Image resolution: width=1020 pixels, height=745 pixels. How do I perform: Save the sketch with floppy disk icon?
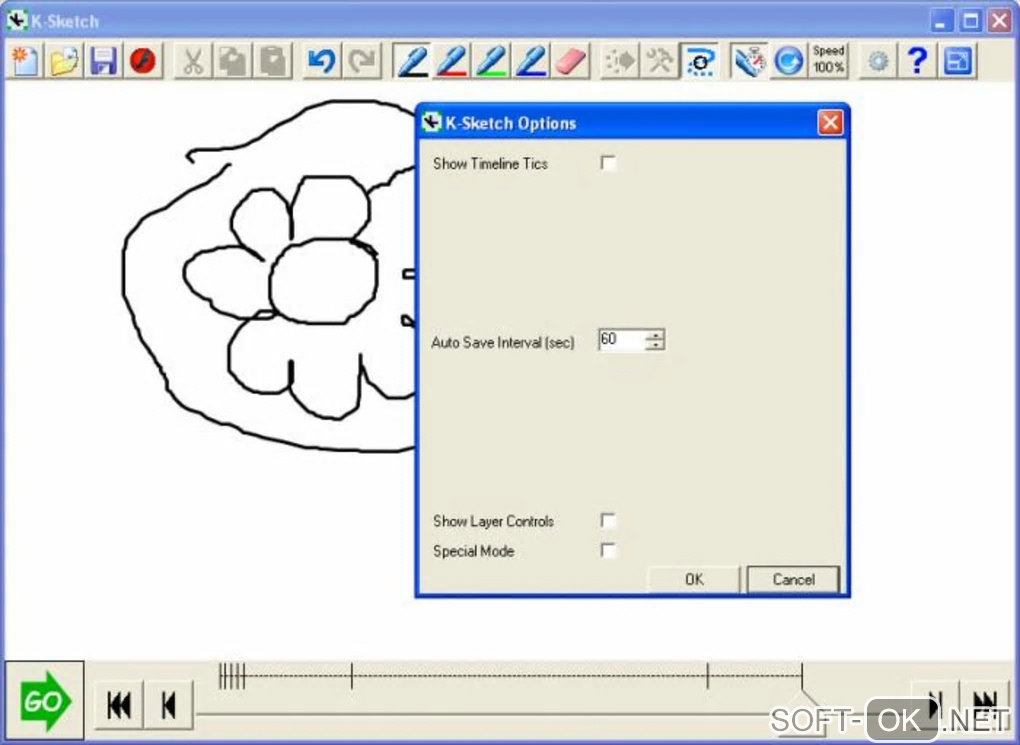(x=103, y=61)
